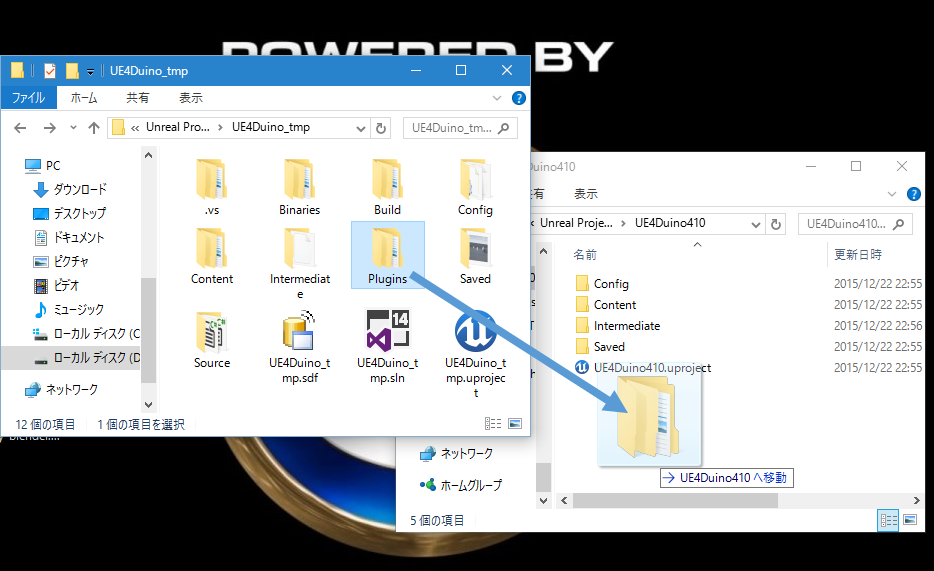934x571 pixels.
Task: Open the Customize Quick Access Toolbar arrow
Action: (90, 72)
